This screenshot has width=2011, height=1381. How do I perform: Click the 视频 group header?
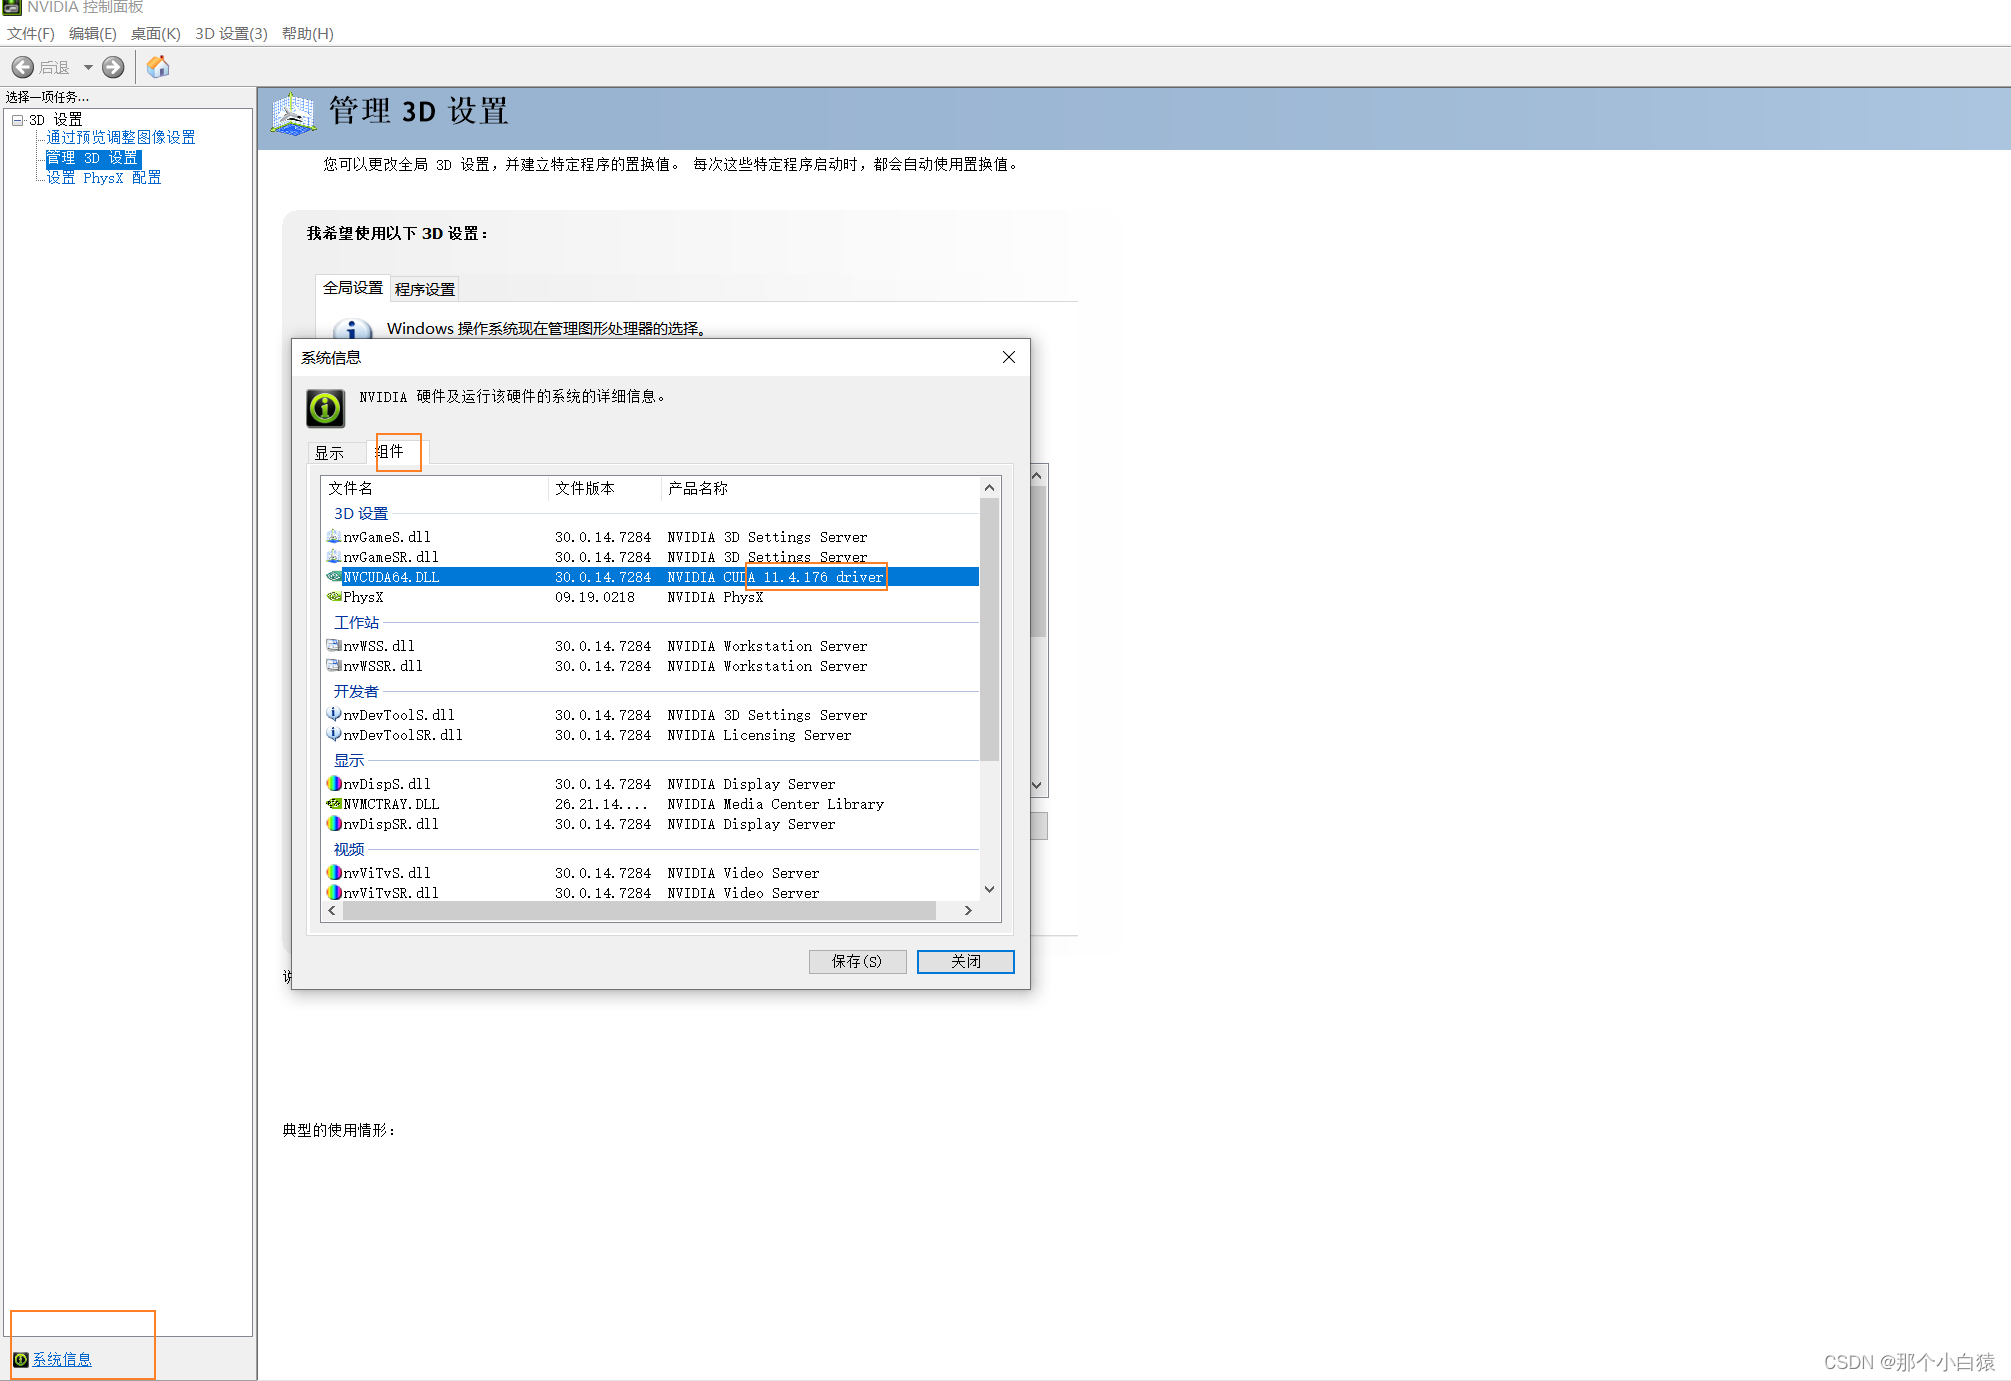click(349, 849)
